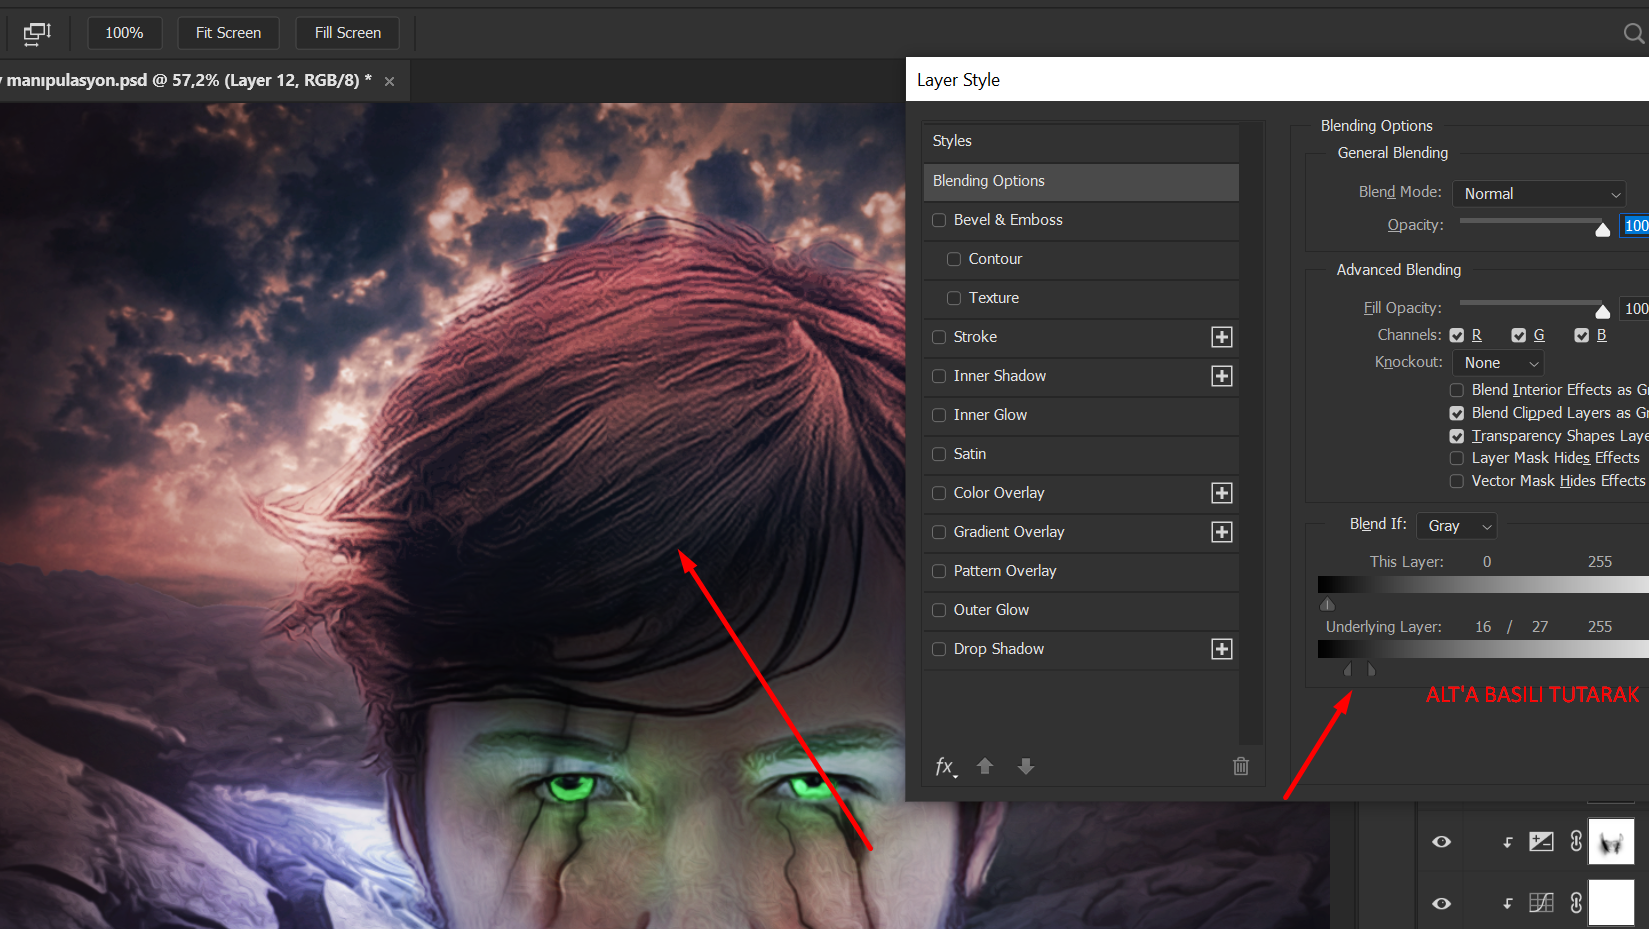Hide the curves adjustment layer
Viewport: 1649px width, 929px height.
coord(1441,842)
